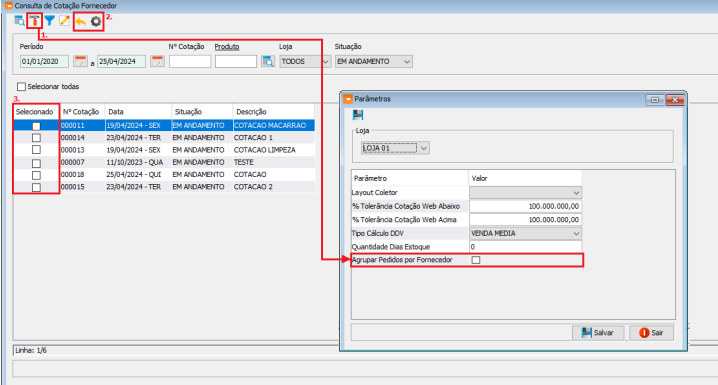
Task: Select the COTACAO MACARRAO row description
Action: 273,125
